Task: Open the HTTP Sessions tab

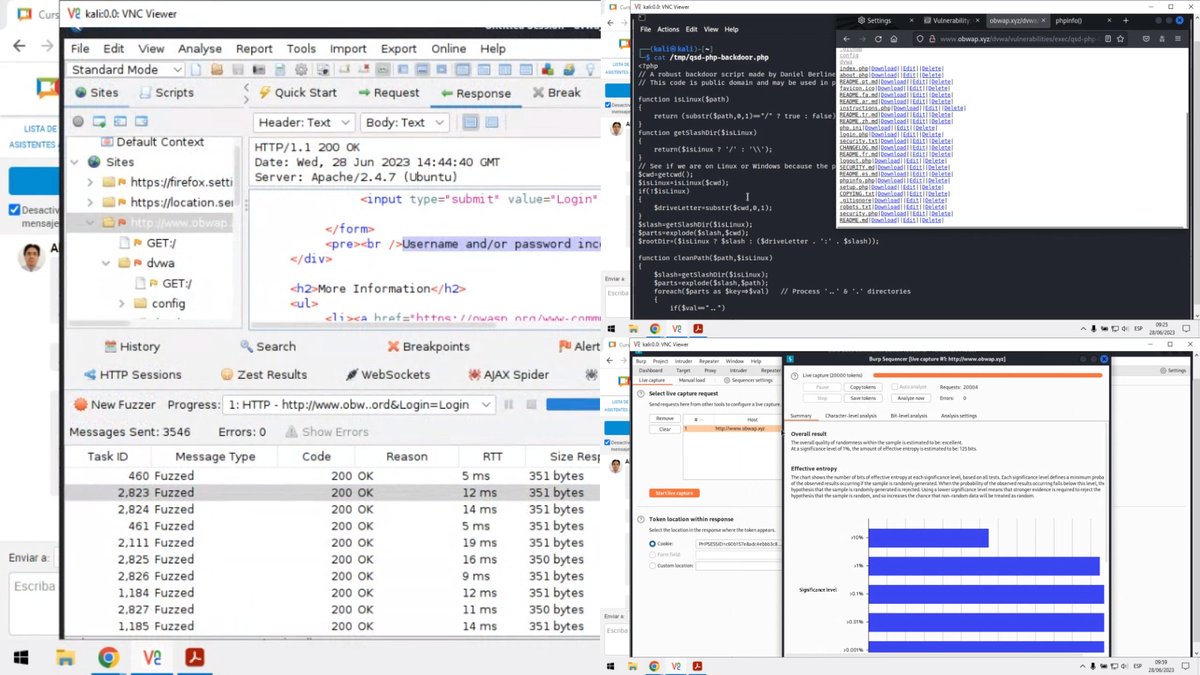Action: [x=133, y=374]
